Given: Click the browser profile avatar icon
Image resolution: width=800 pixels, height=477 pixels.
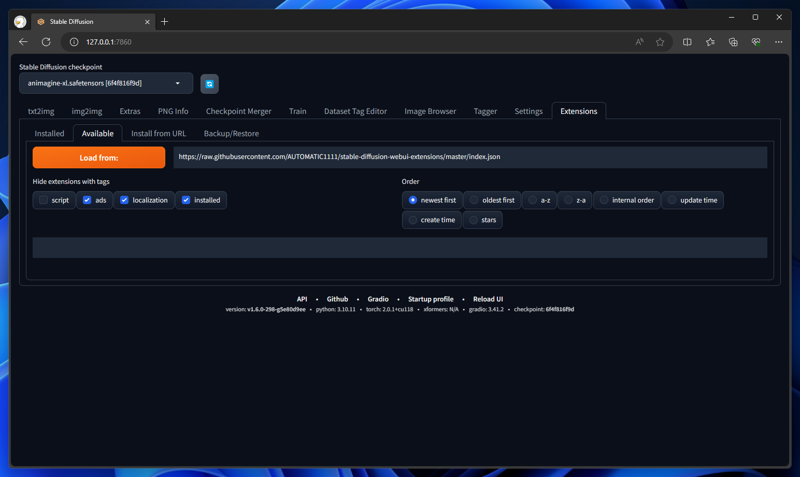Looking at the screenshot, I should click(x=20, y=21).
